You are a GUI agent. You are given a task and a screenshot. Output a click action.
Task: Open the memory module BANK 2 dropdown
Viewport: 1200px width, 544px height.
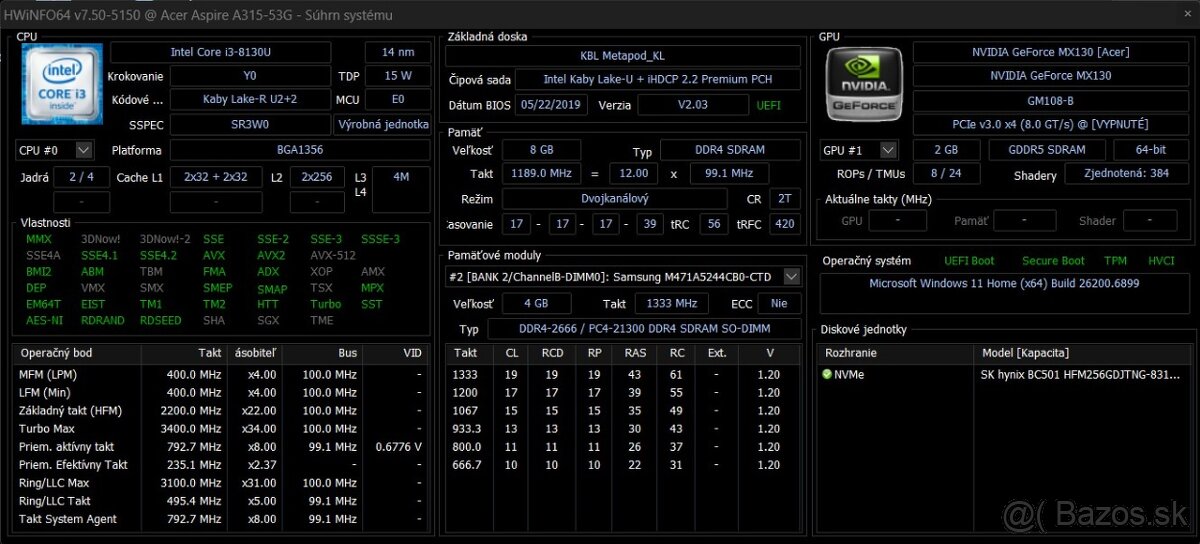point(623,276)
